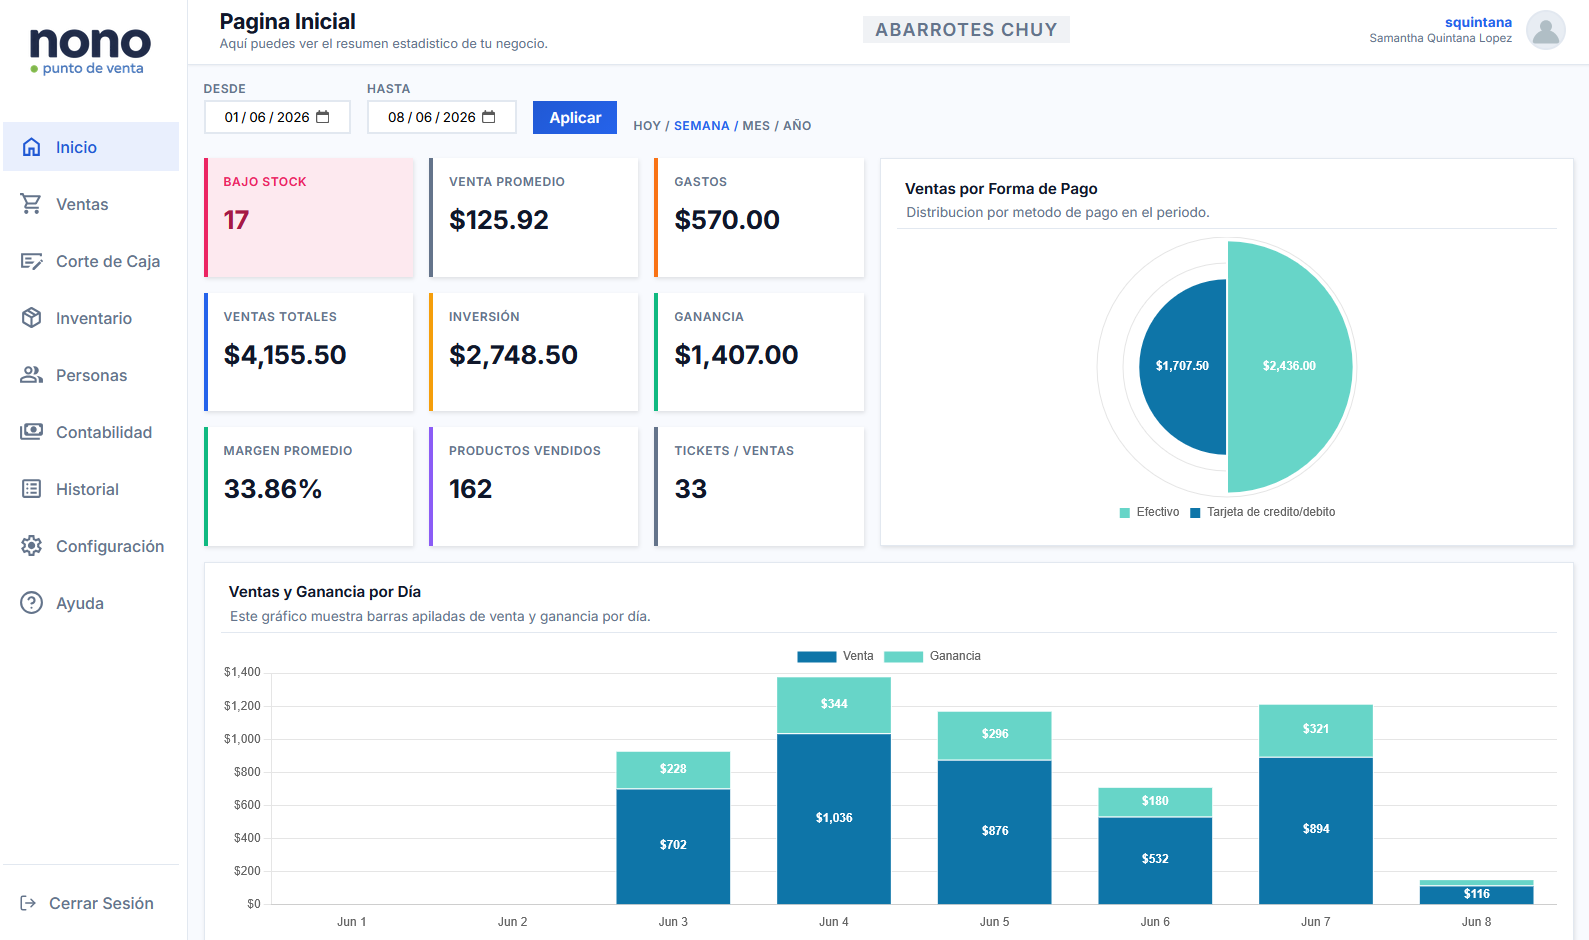
Task: Open the Hasta date calendar picker
Action: 489,117
